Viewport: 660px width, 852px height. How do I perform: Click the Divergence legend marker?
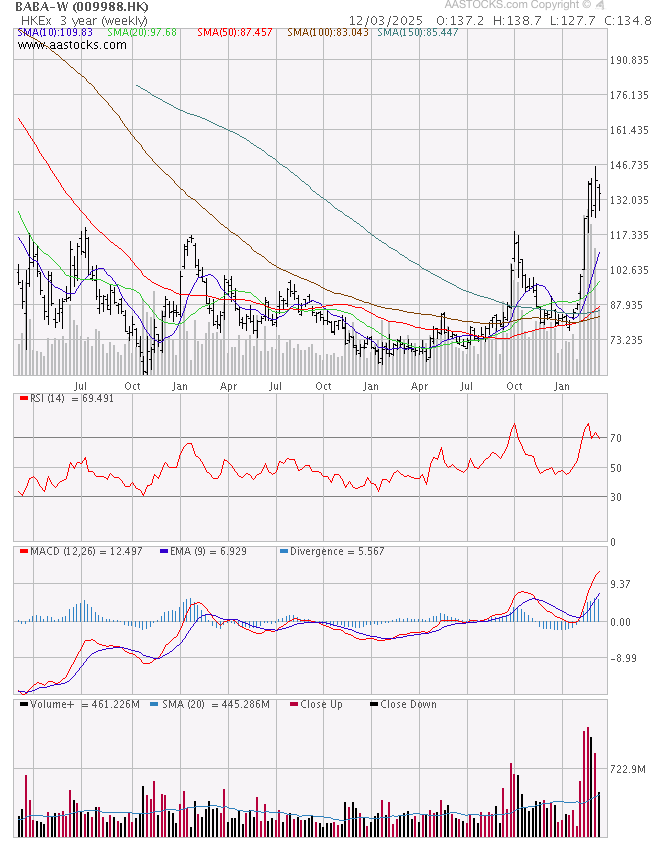284,551
